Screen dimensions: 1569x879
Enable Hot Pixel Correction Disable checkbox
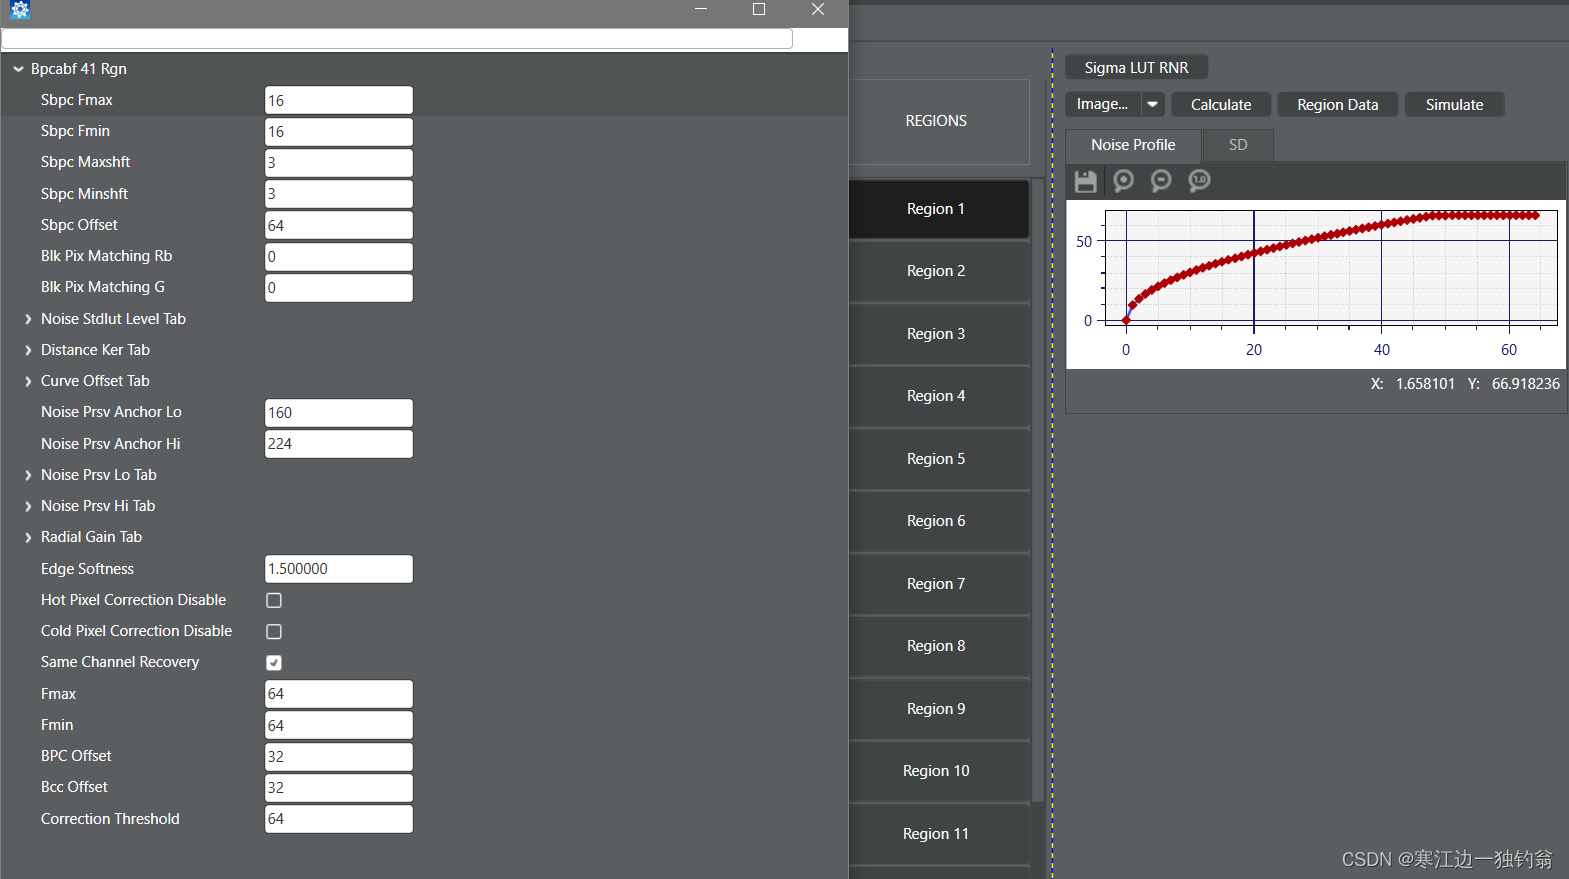tap(274, 600)
